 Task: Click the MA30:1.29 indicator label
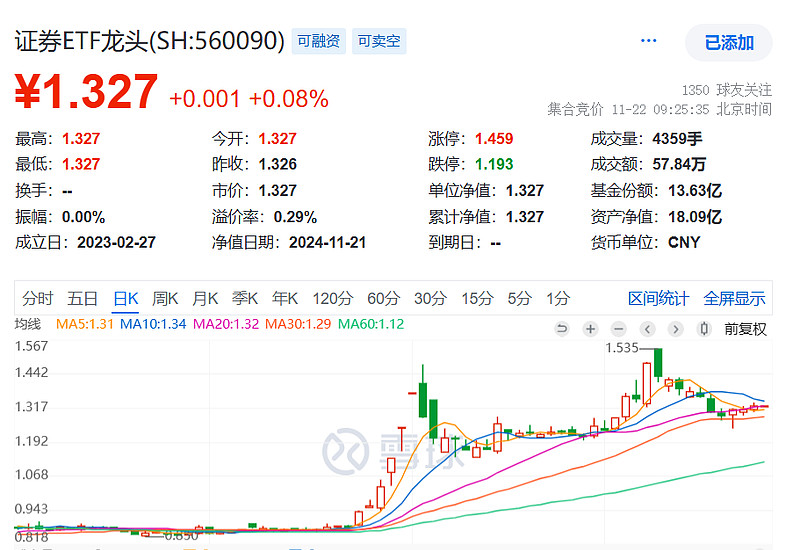298,324
